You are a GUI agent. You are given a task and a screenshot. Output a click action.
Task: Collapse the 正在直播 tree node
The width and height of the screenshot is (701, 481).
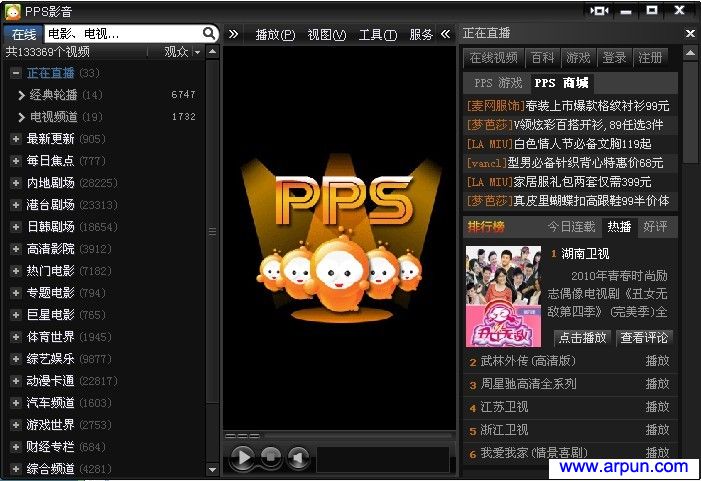(x=16, y=73)
